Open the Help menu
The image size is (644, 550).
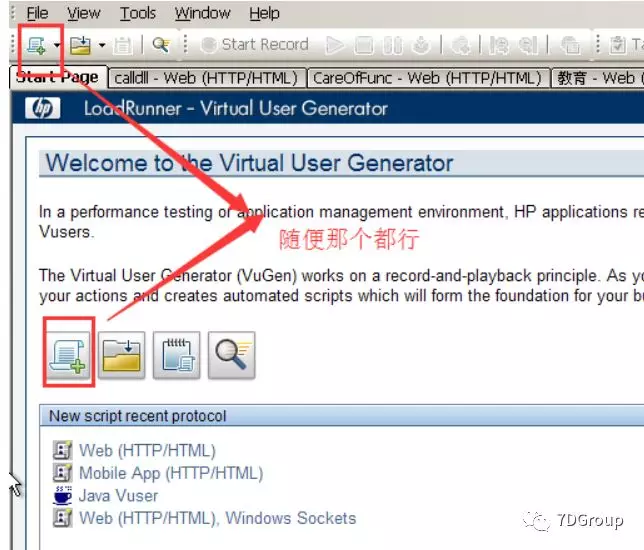pyautogui.click(x=264, y=14)
